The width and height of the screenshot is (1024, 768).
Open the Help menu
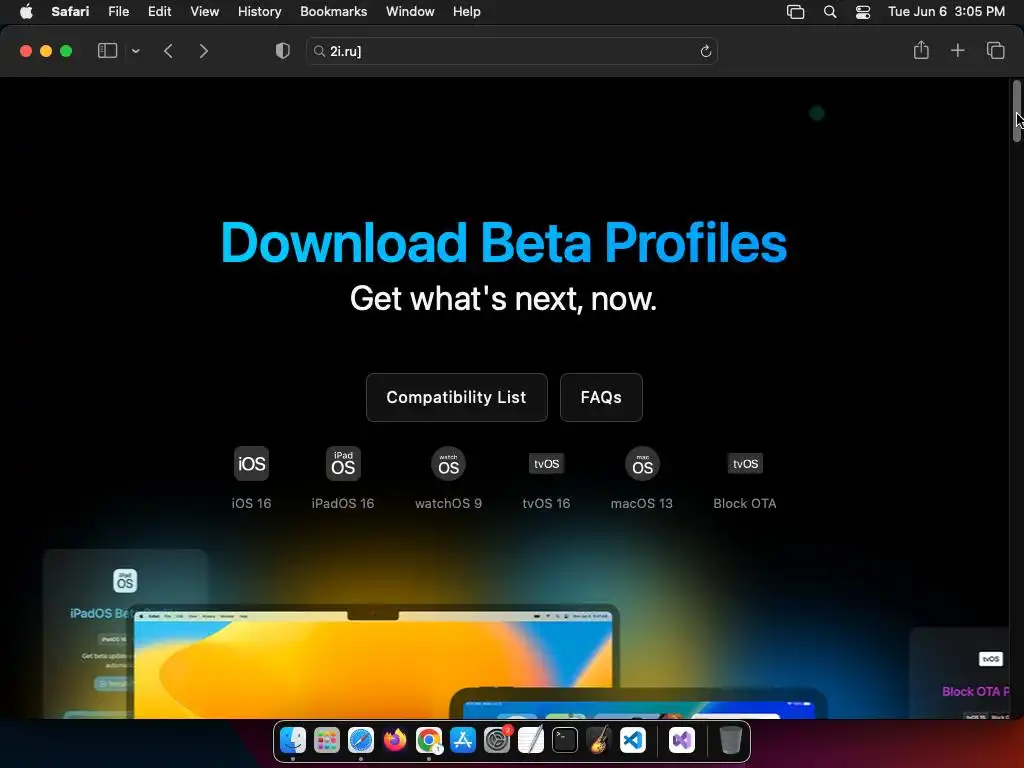[x=466, y=11]
